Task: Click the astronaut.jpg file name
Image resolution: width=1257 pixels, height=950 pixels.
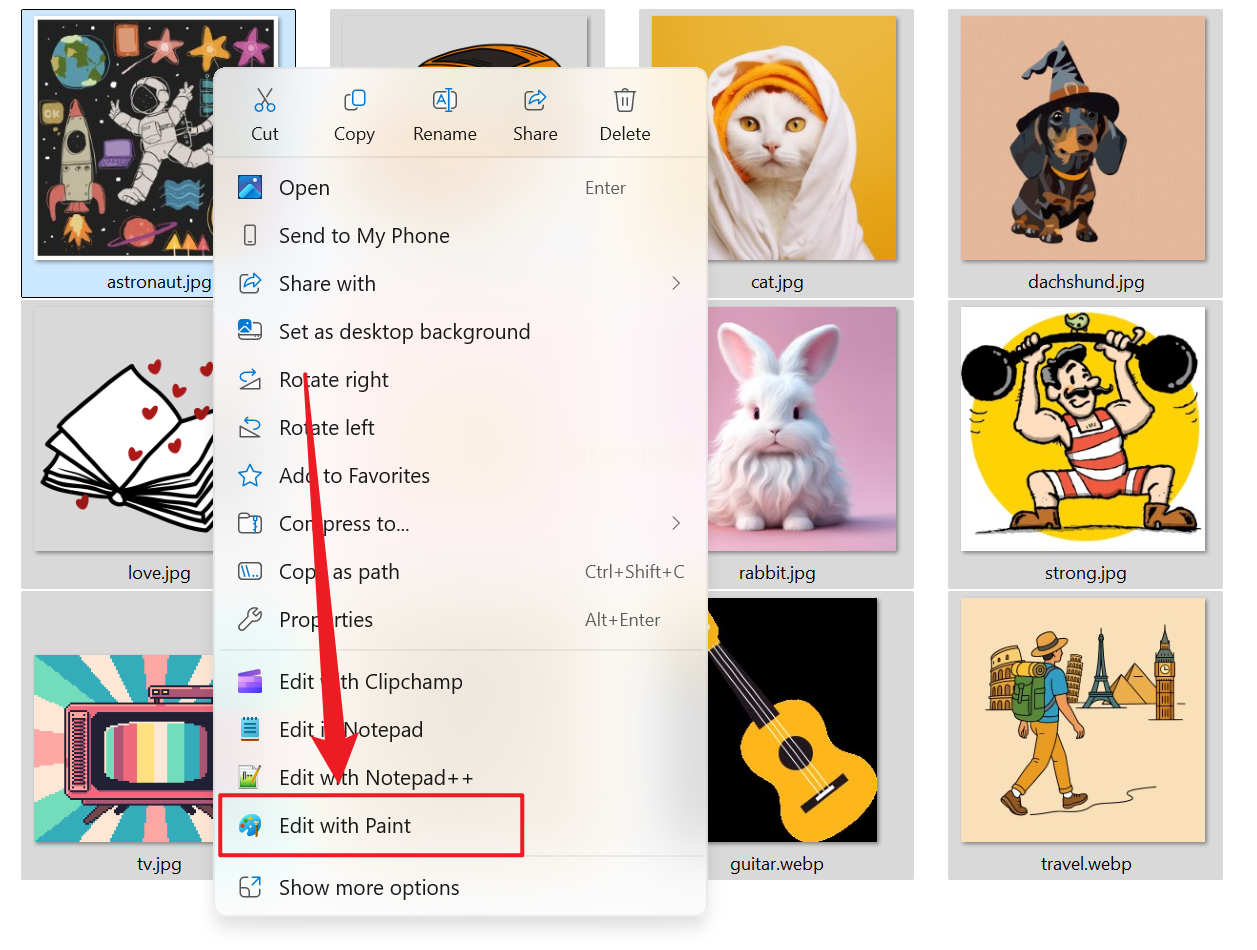Action: pos(159,282)
